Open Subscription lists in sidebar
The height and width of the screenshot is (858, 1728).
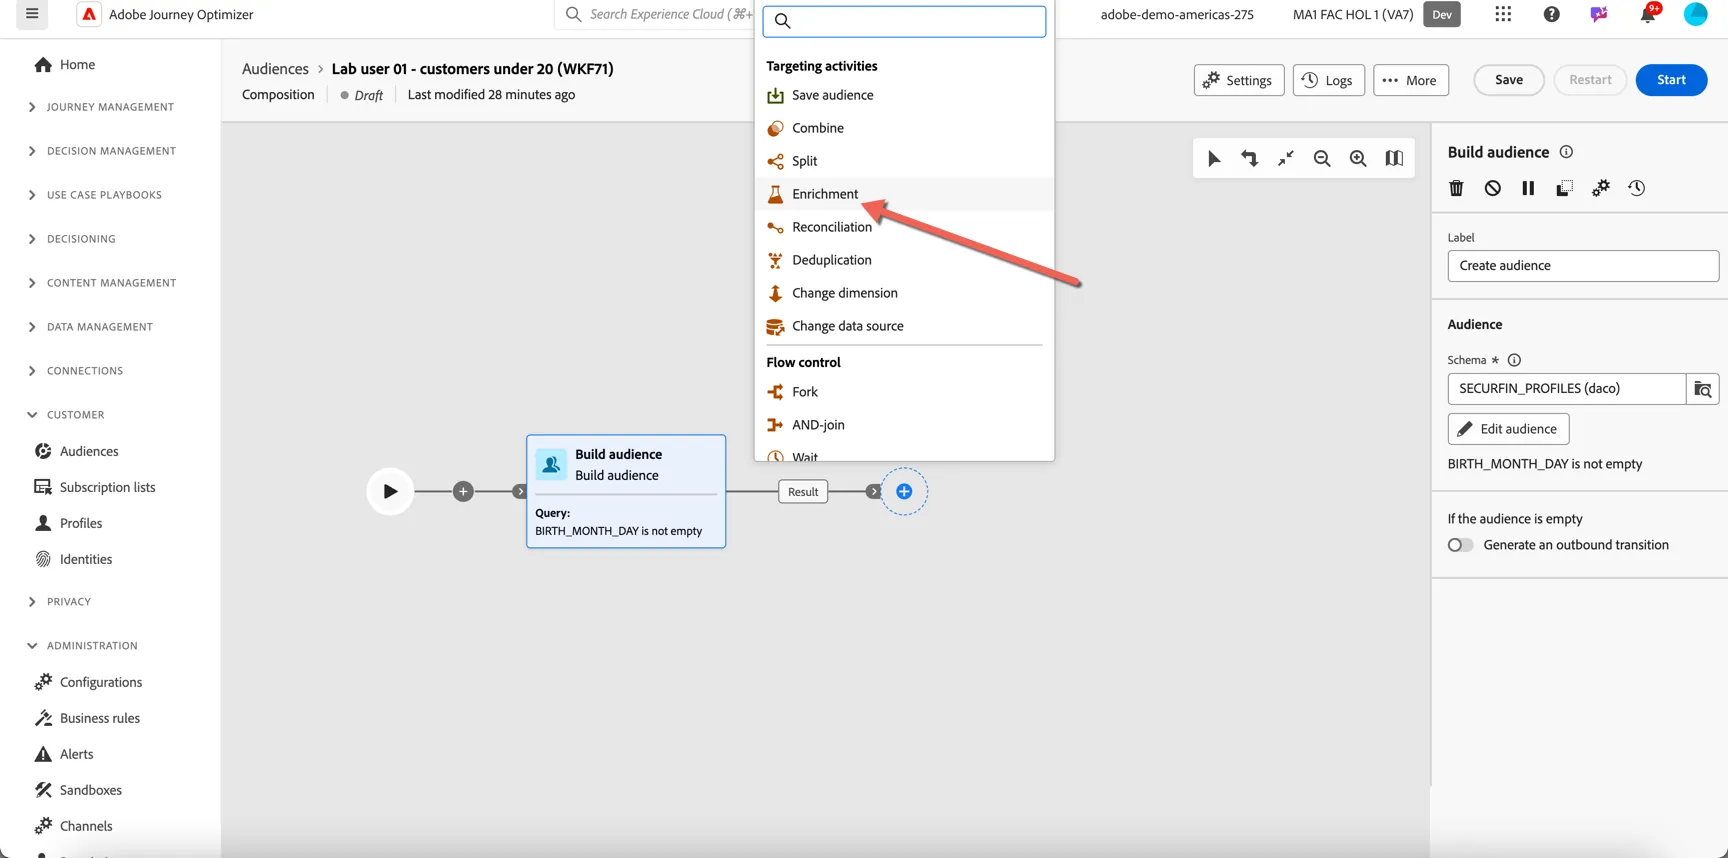(107, 487)
